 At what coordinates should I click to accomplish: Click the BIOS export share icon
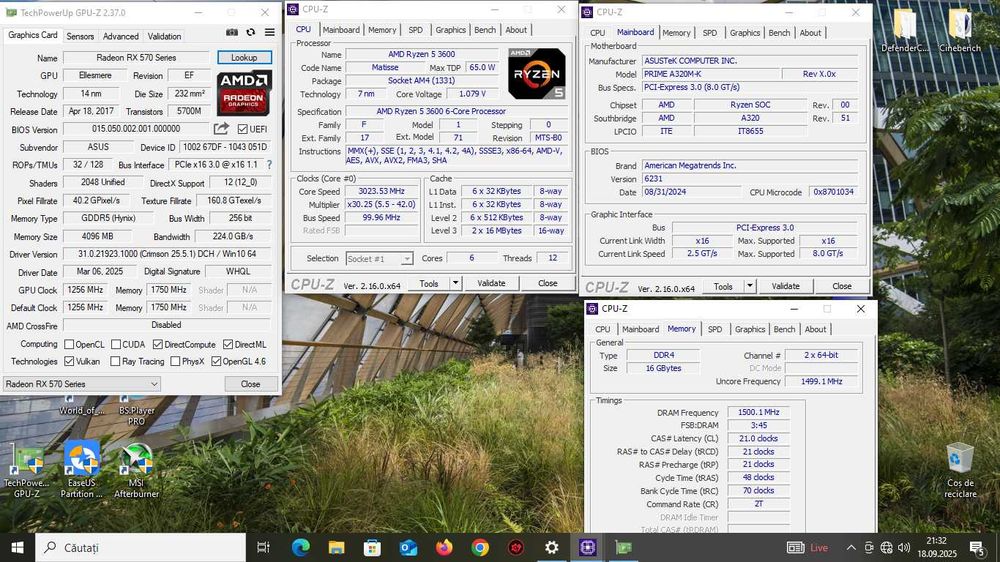click(x=221, y=129)
